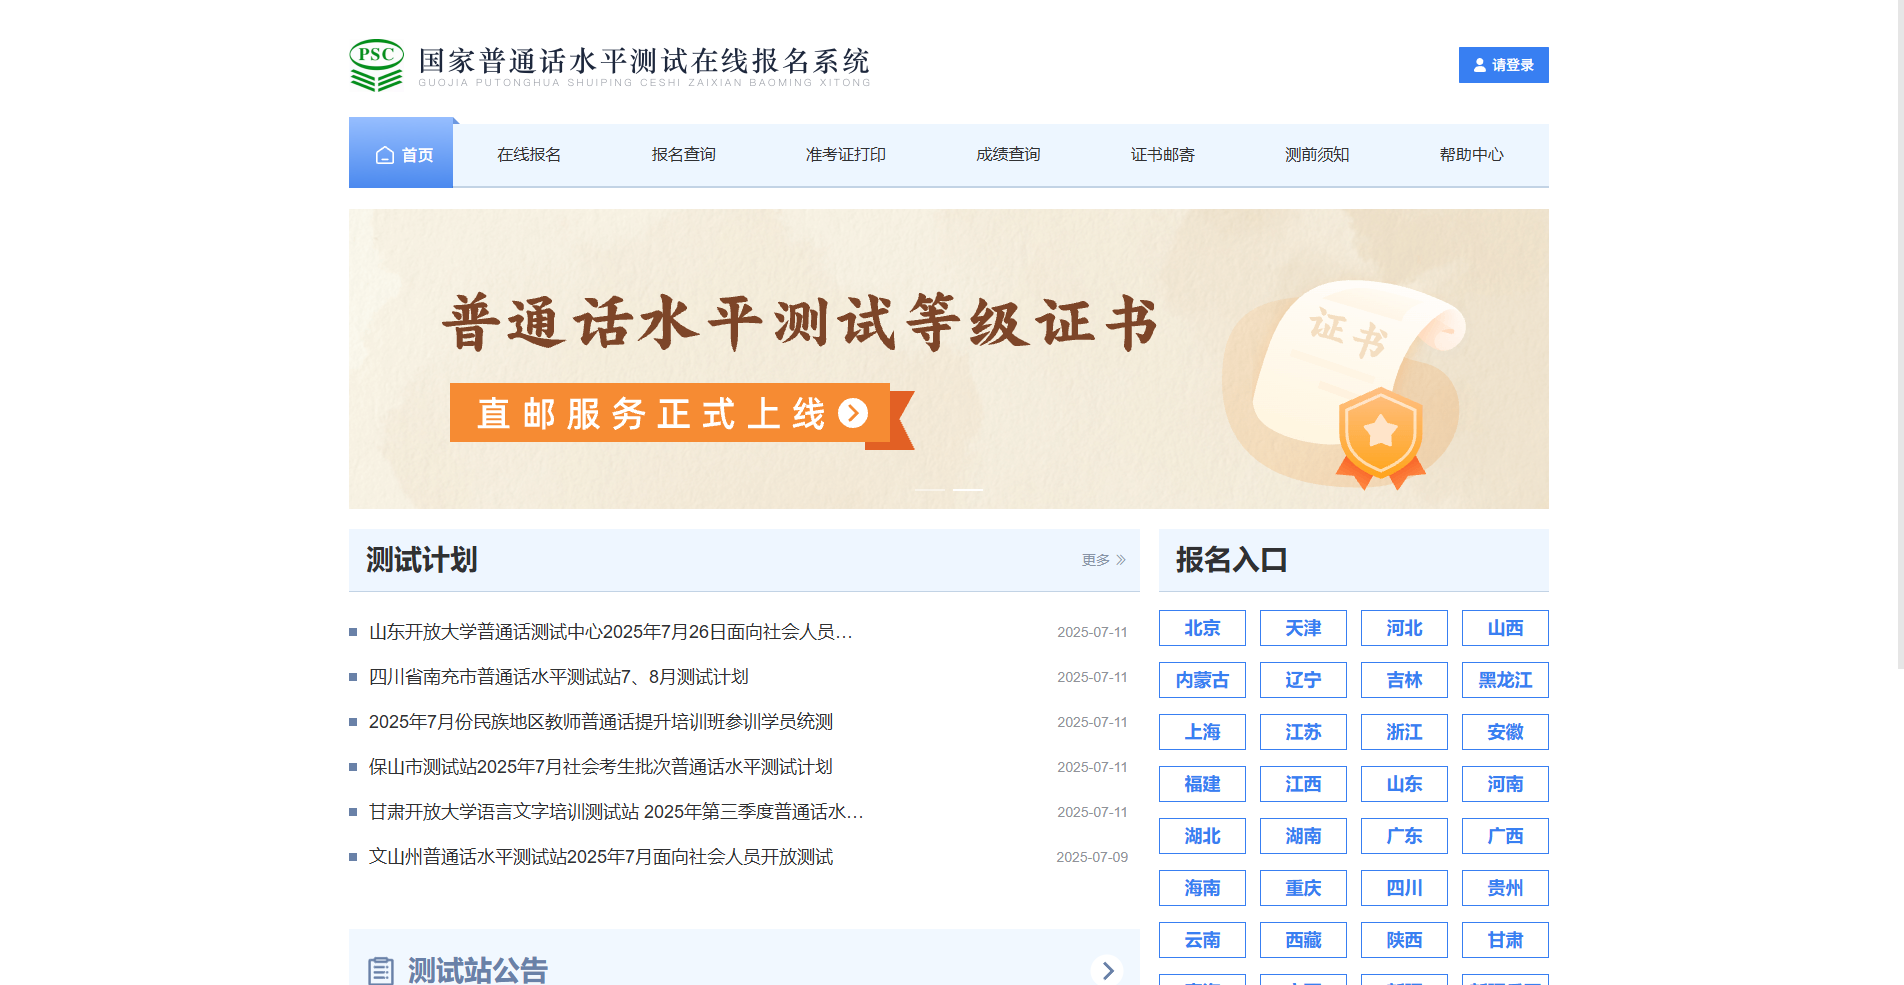Click the PSC logo
This screenshot has height=985, width=1904.
375,64
